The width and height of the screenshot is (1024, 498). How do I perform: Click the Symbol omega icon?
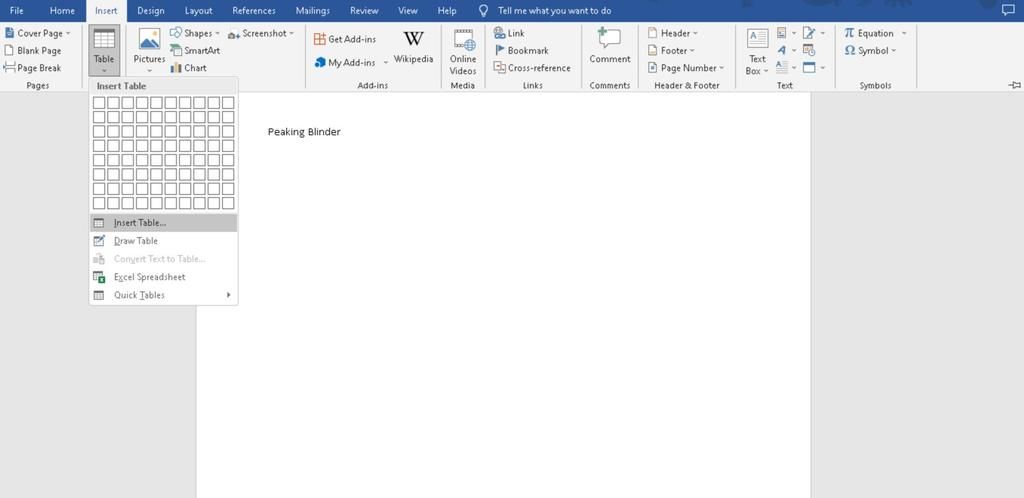coord(850,50)
